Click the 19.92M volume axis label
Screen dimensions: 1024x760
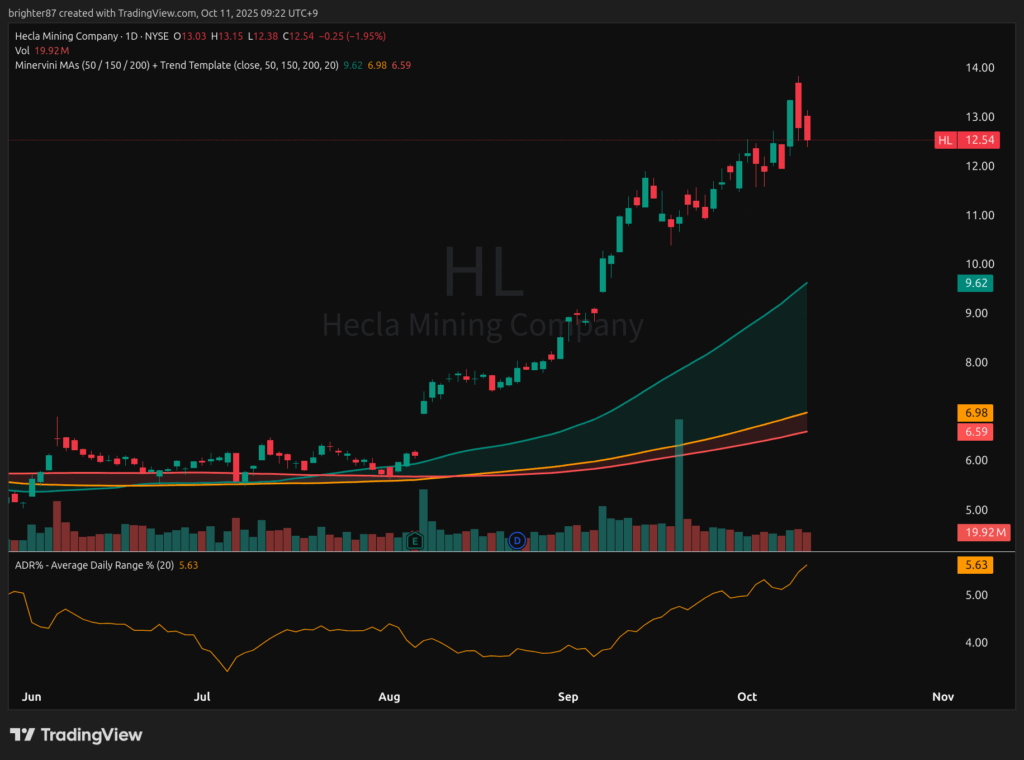click(x=983, y=531)
